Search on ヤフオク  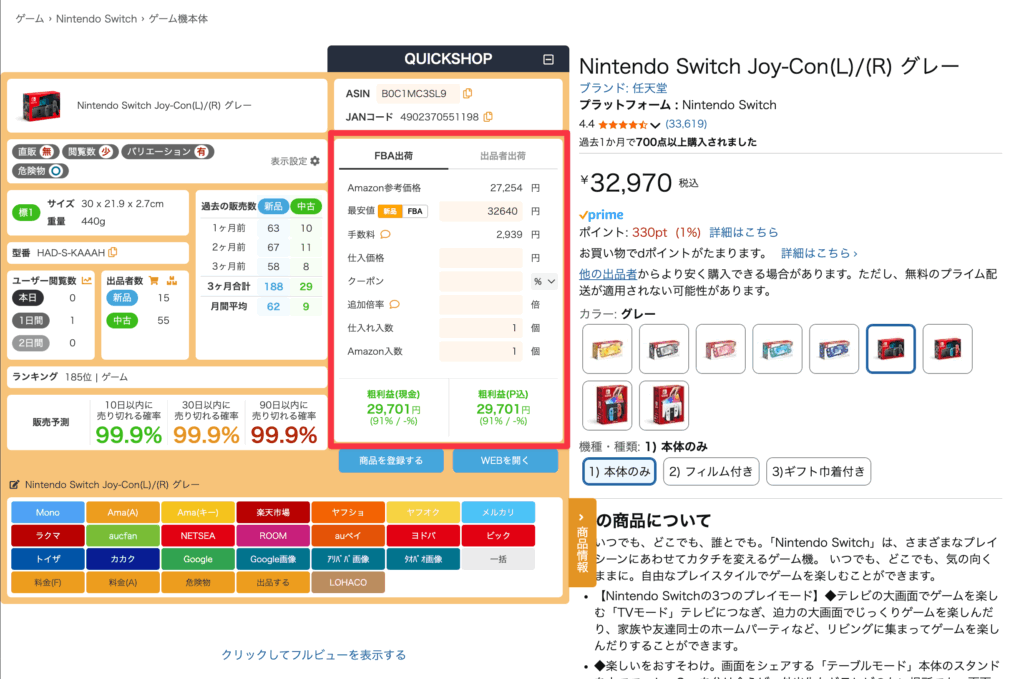click(x=423, y=513)
